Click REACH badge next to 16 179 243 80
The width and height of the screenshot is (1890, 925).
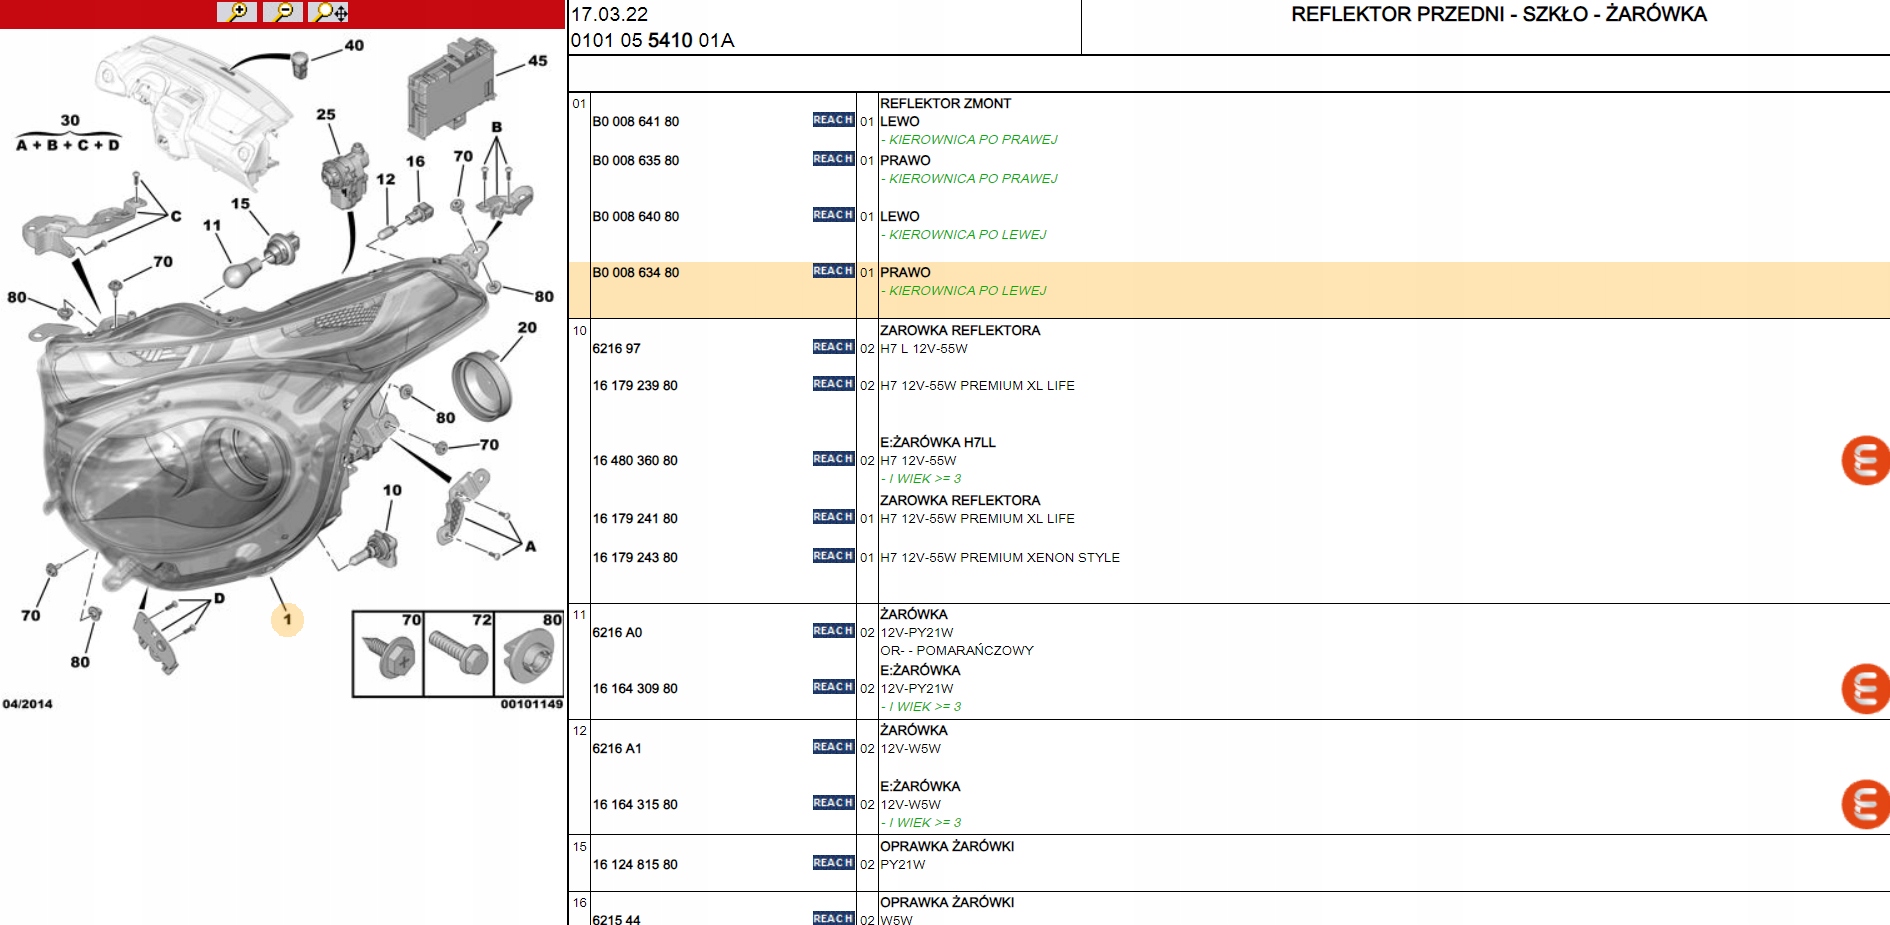[x=833, y=556]
